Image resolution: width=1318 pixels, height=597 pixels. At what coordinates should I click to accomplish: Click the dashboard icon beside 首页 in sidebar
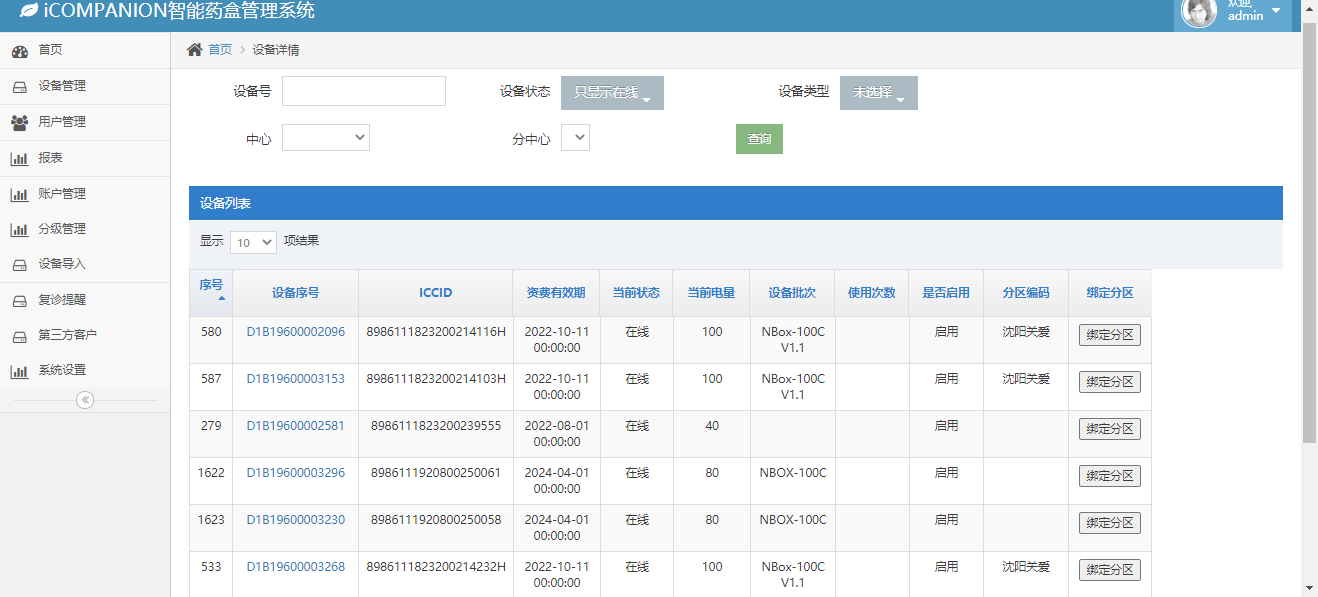tap(19, 51)
